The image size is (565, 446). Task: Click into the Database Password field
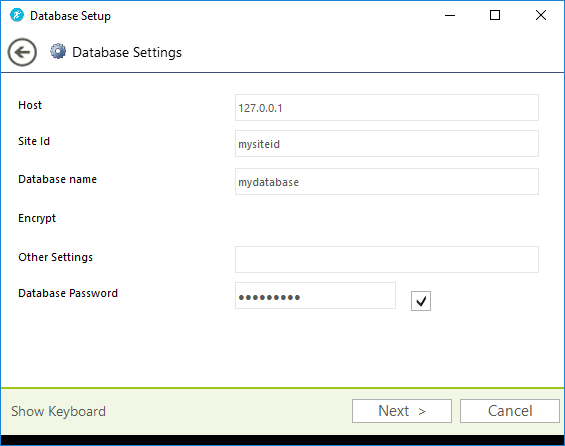315,295
